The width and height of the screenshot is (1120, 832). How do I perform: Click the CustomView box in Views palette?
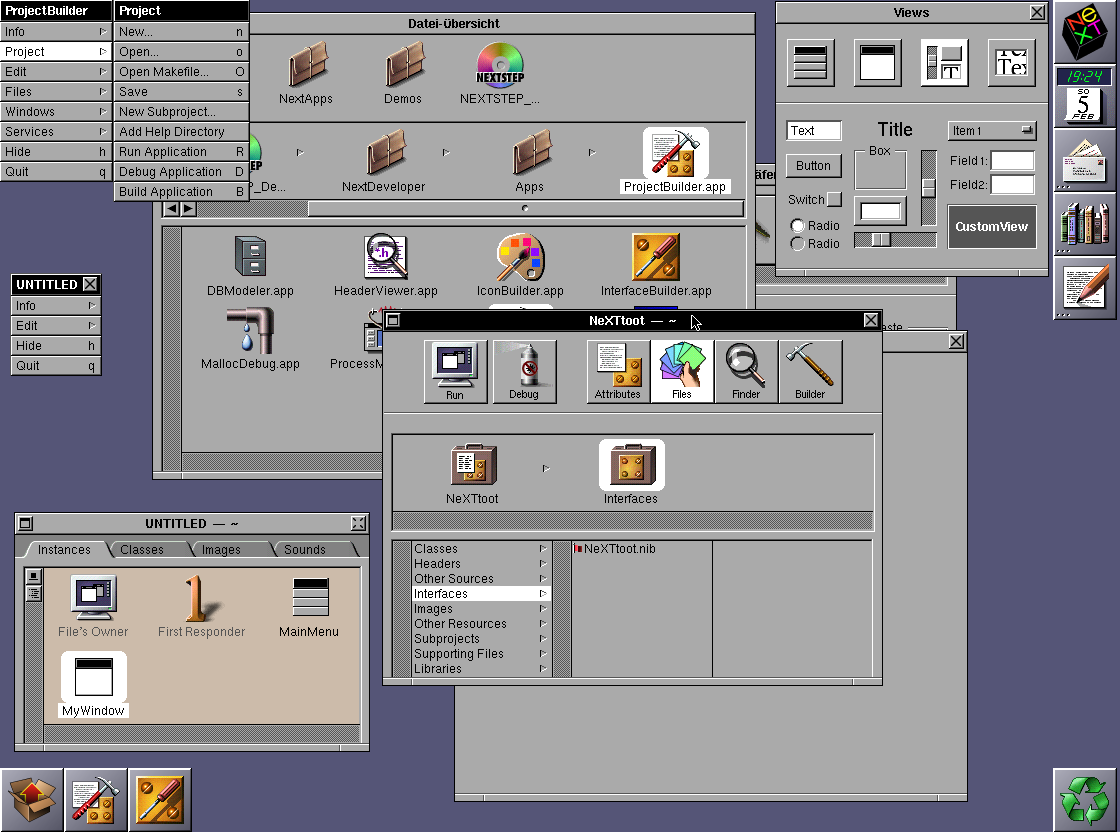(992, 226)
